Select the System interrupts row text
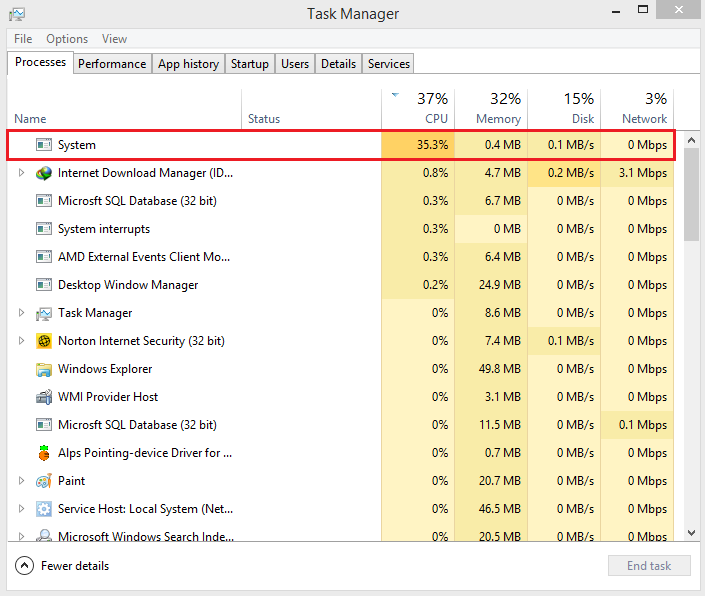705x596 pixels. tap(104, 229)
